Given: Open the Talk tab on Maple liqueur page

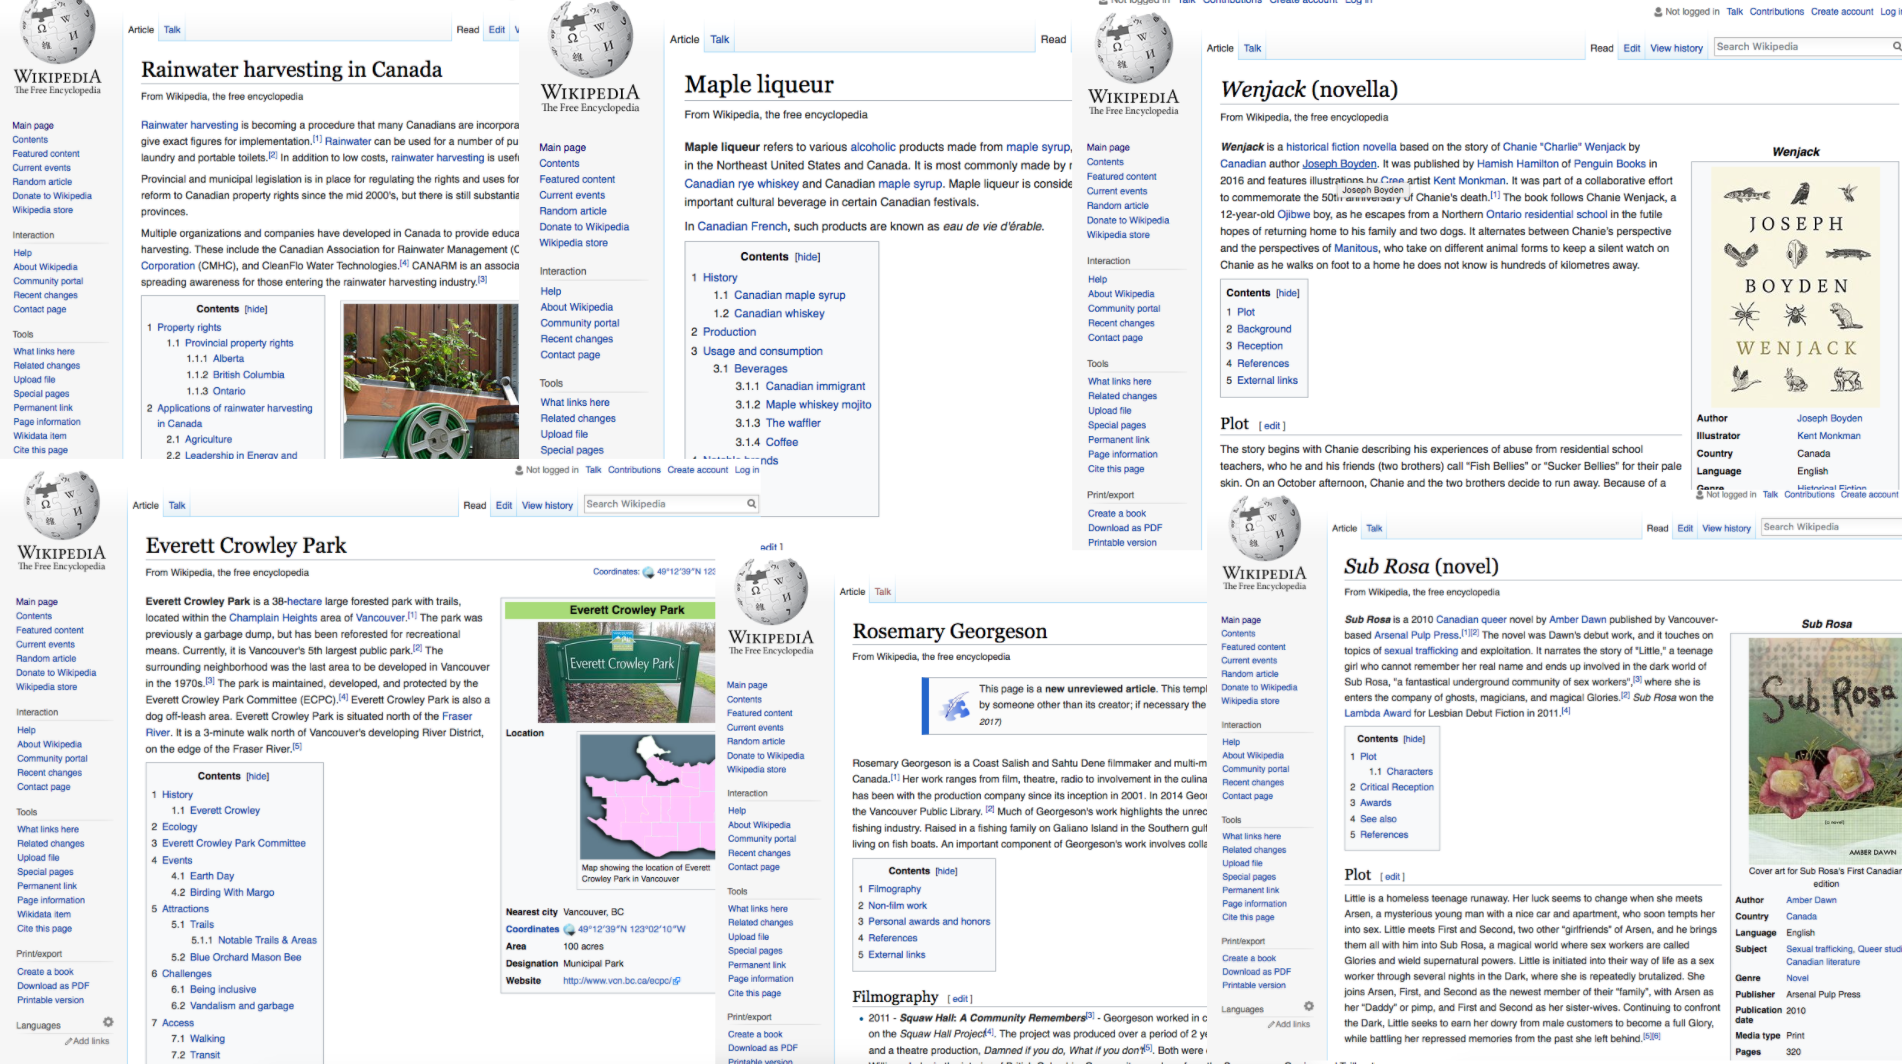Looking at the screenshot, I should 720,40.
